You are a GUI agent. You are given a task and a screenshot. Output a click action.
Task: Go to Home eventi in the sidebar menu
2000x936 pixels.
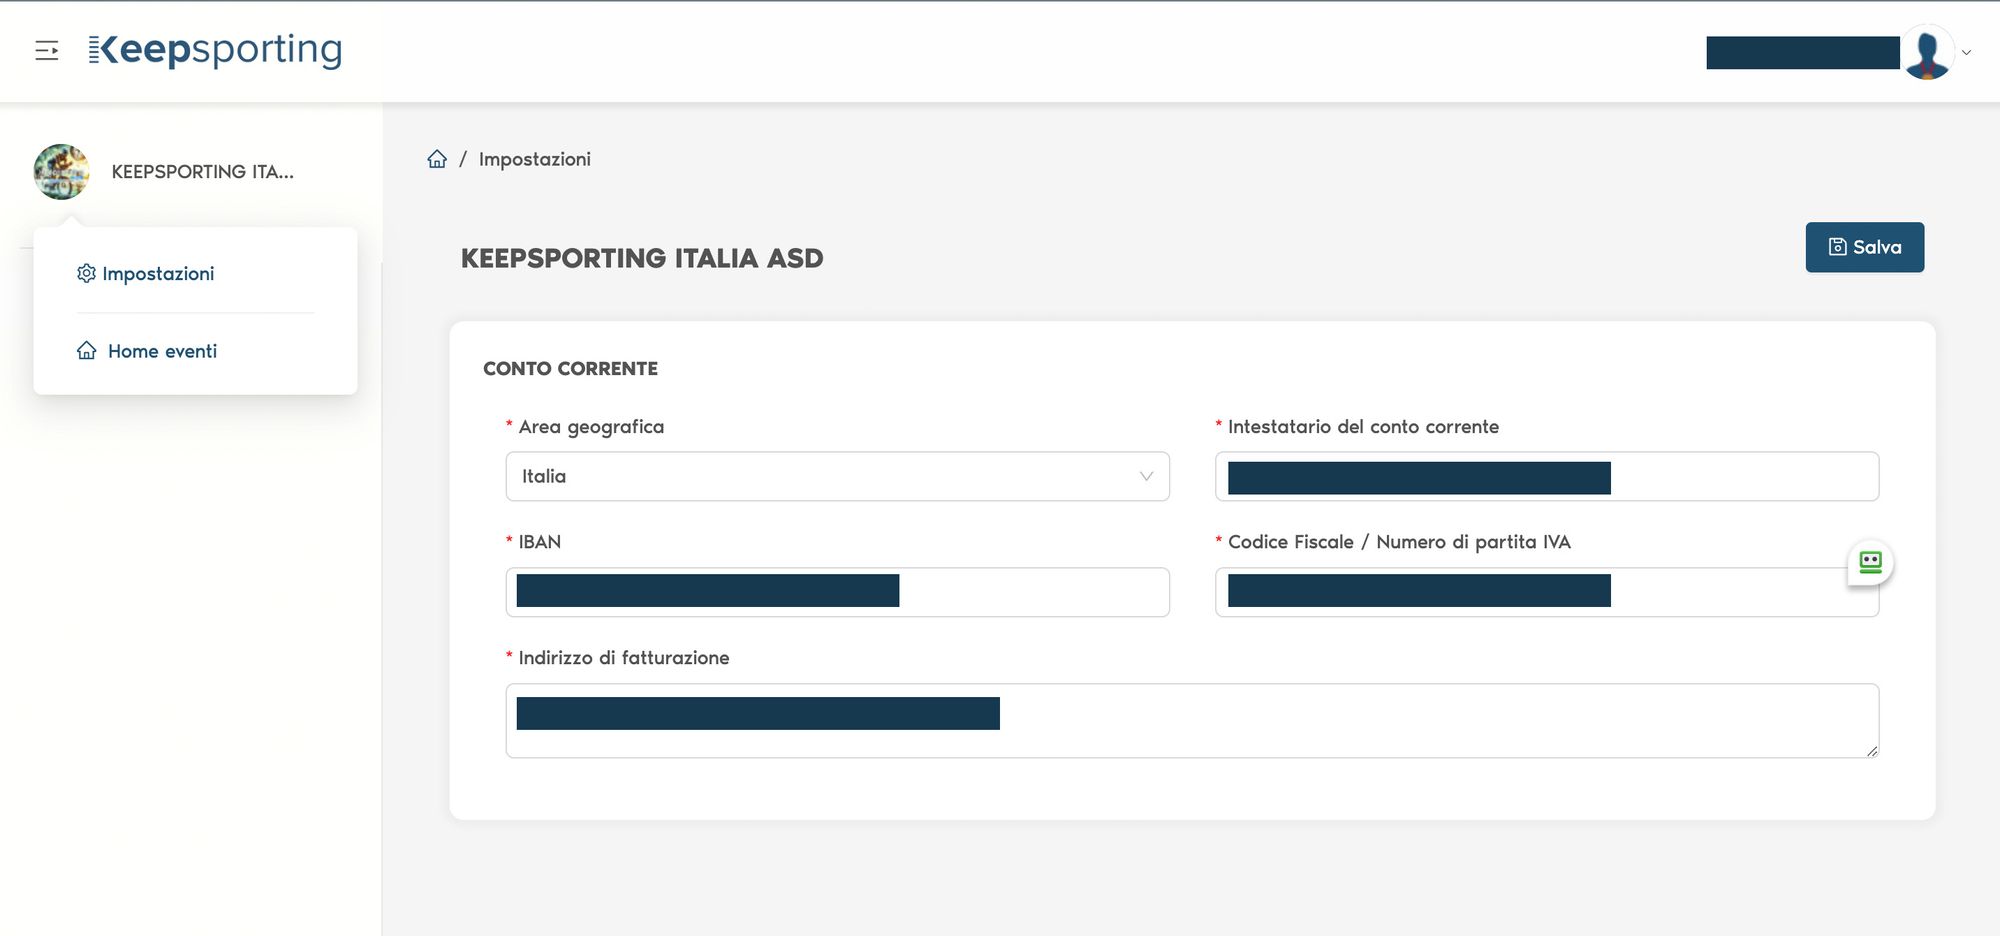coord(162,351)
